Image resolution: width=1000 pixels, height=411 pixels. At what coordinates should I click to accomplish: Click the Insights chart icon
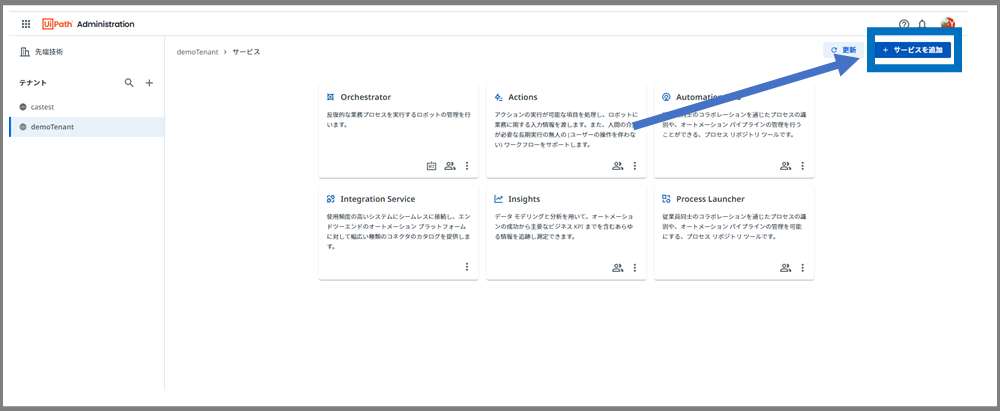[x=499, y=199]
